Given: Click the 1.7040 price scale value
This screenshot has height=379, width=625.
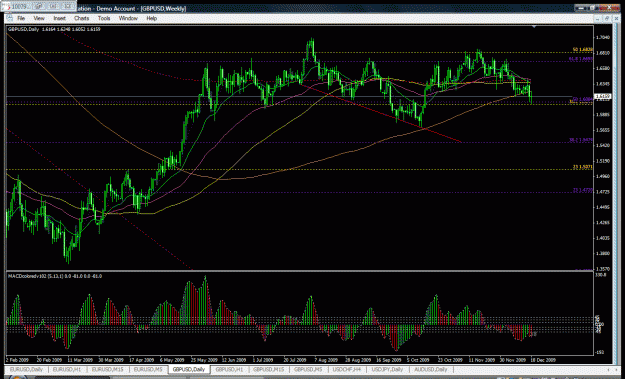Looking at the screenshot, I should (x=602, y=37).
